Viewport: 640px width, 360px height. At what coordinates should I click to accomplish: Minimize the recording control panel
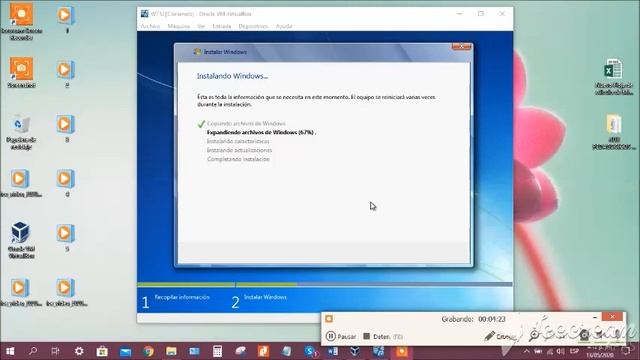tap(595, 317)
